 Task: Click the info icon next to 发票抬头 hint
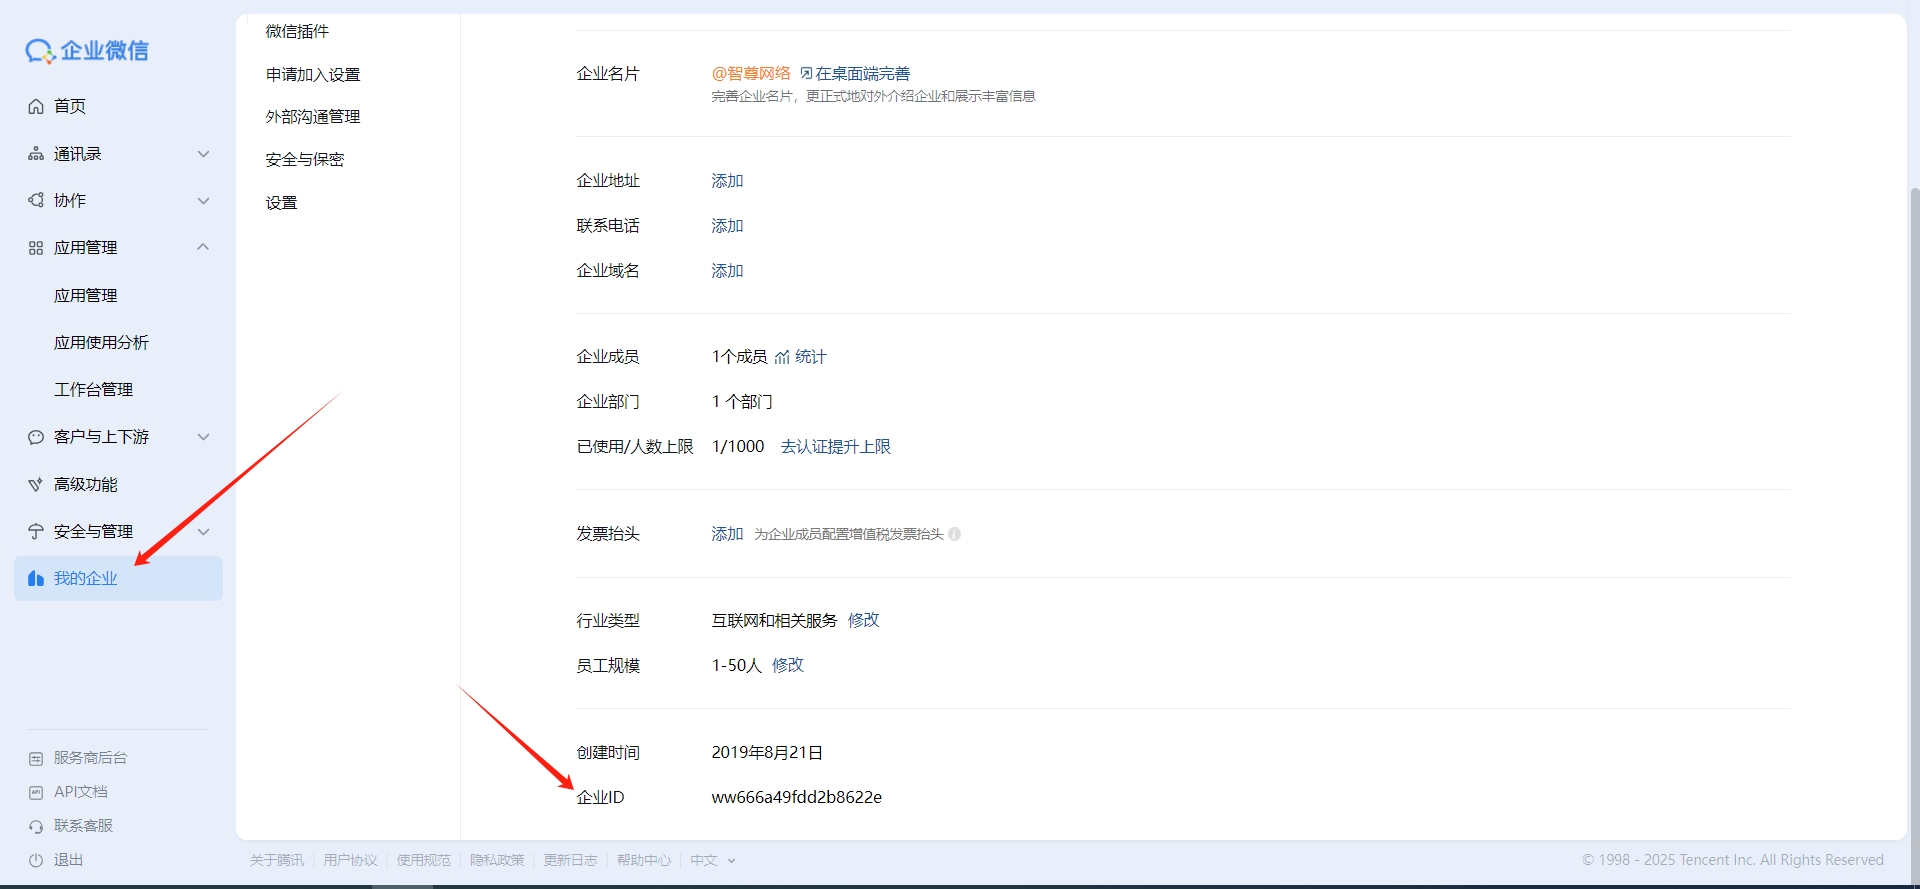954,534
